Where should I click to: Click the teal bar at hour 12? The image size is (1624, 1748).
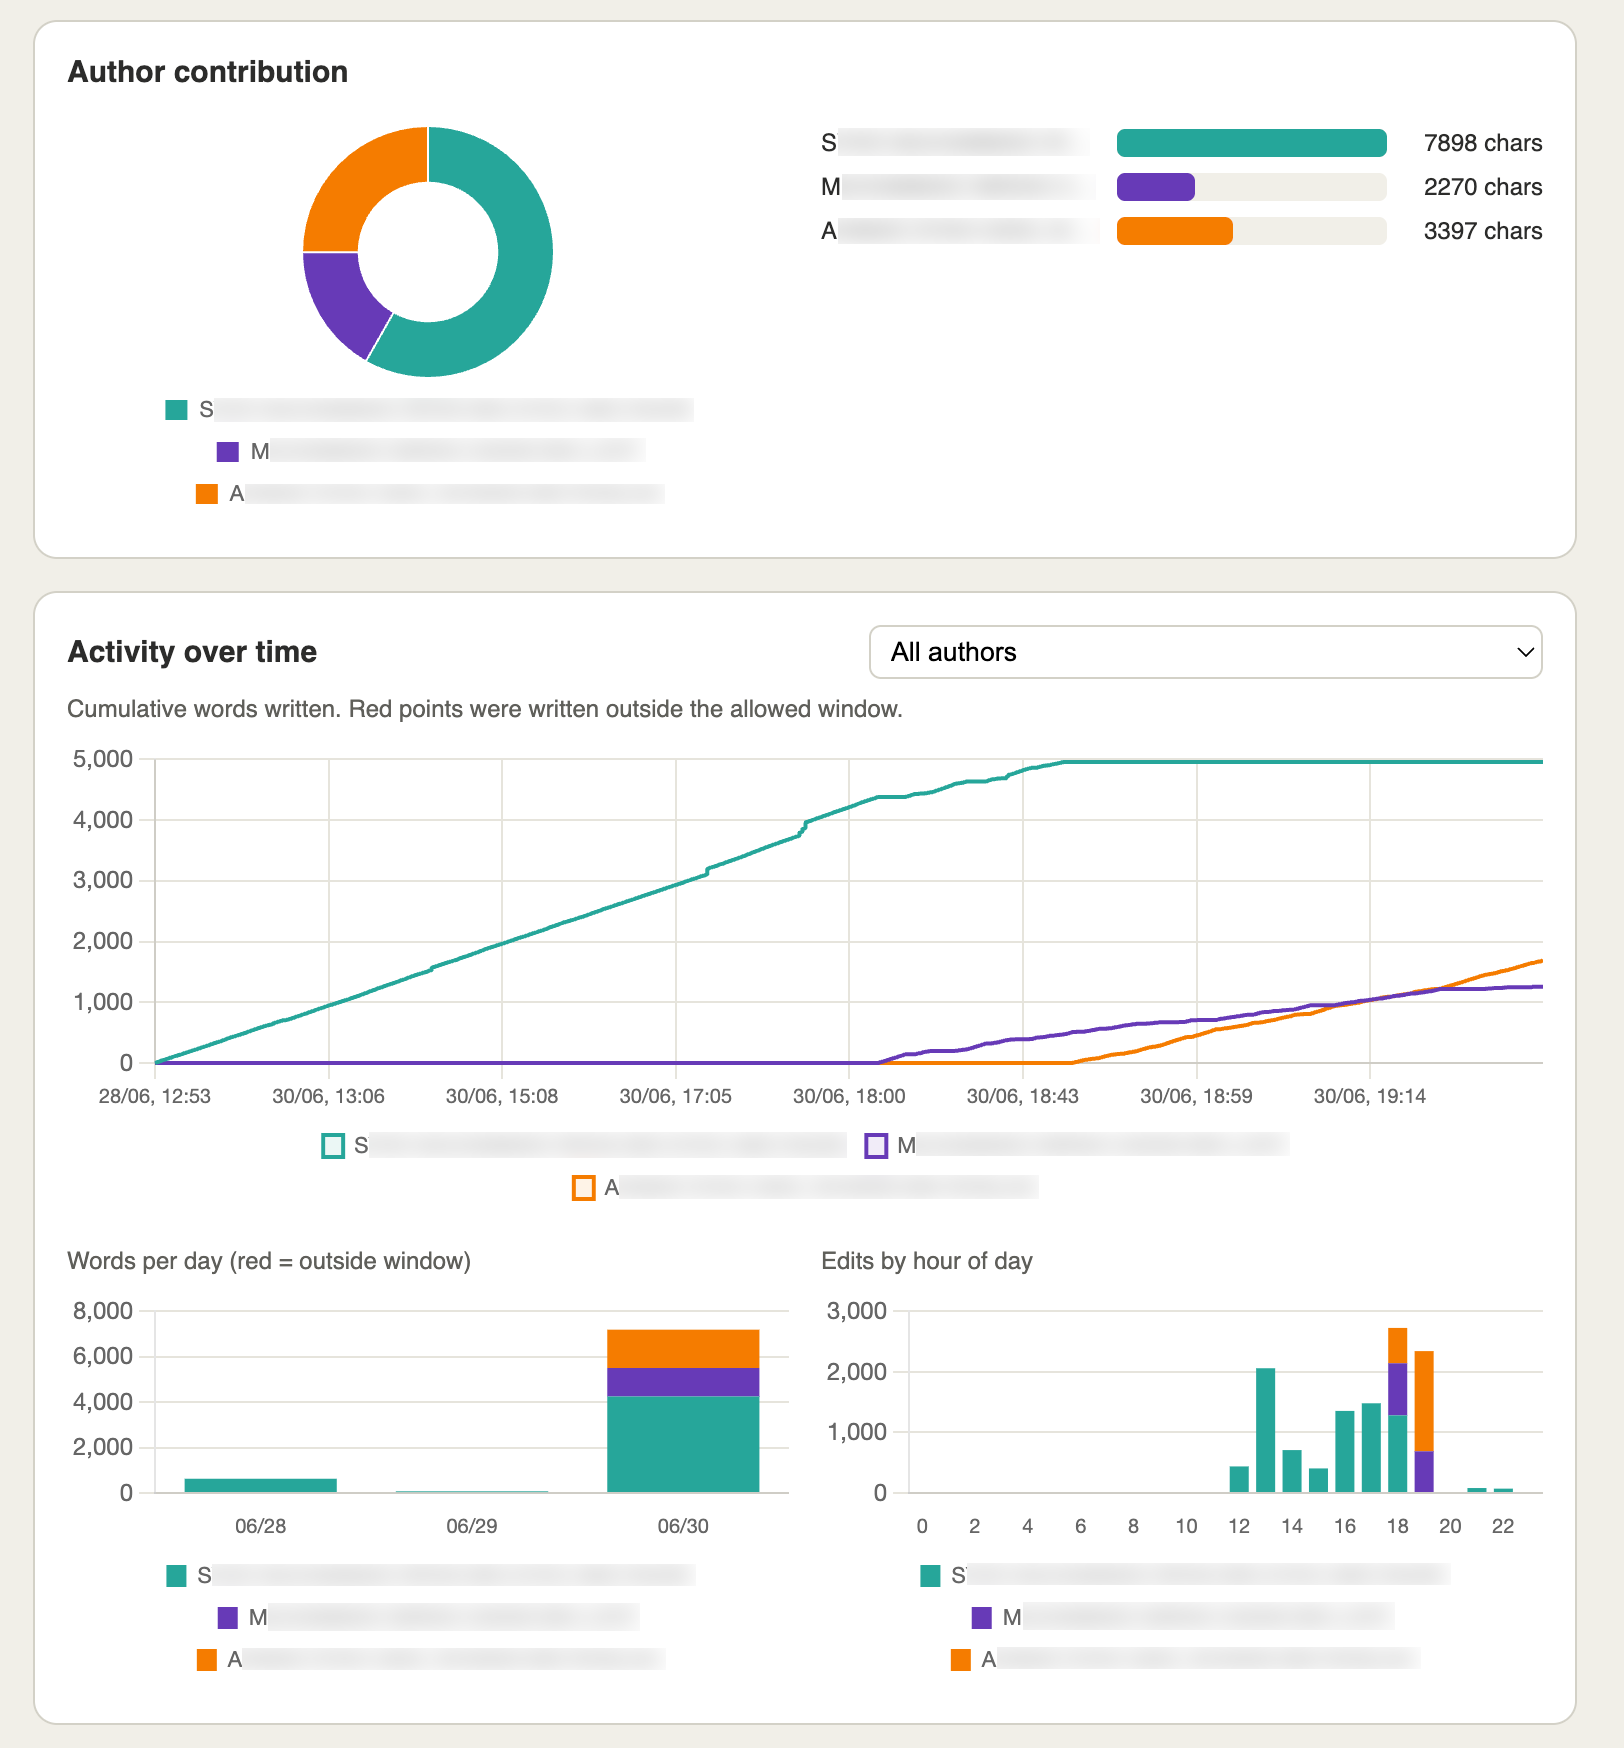(x=1239, y=1480)
